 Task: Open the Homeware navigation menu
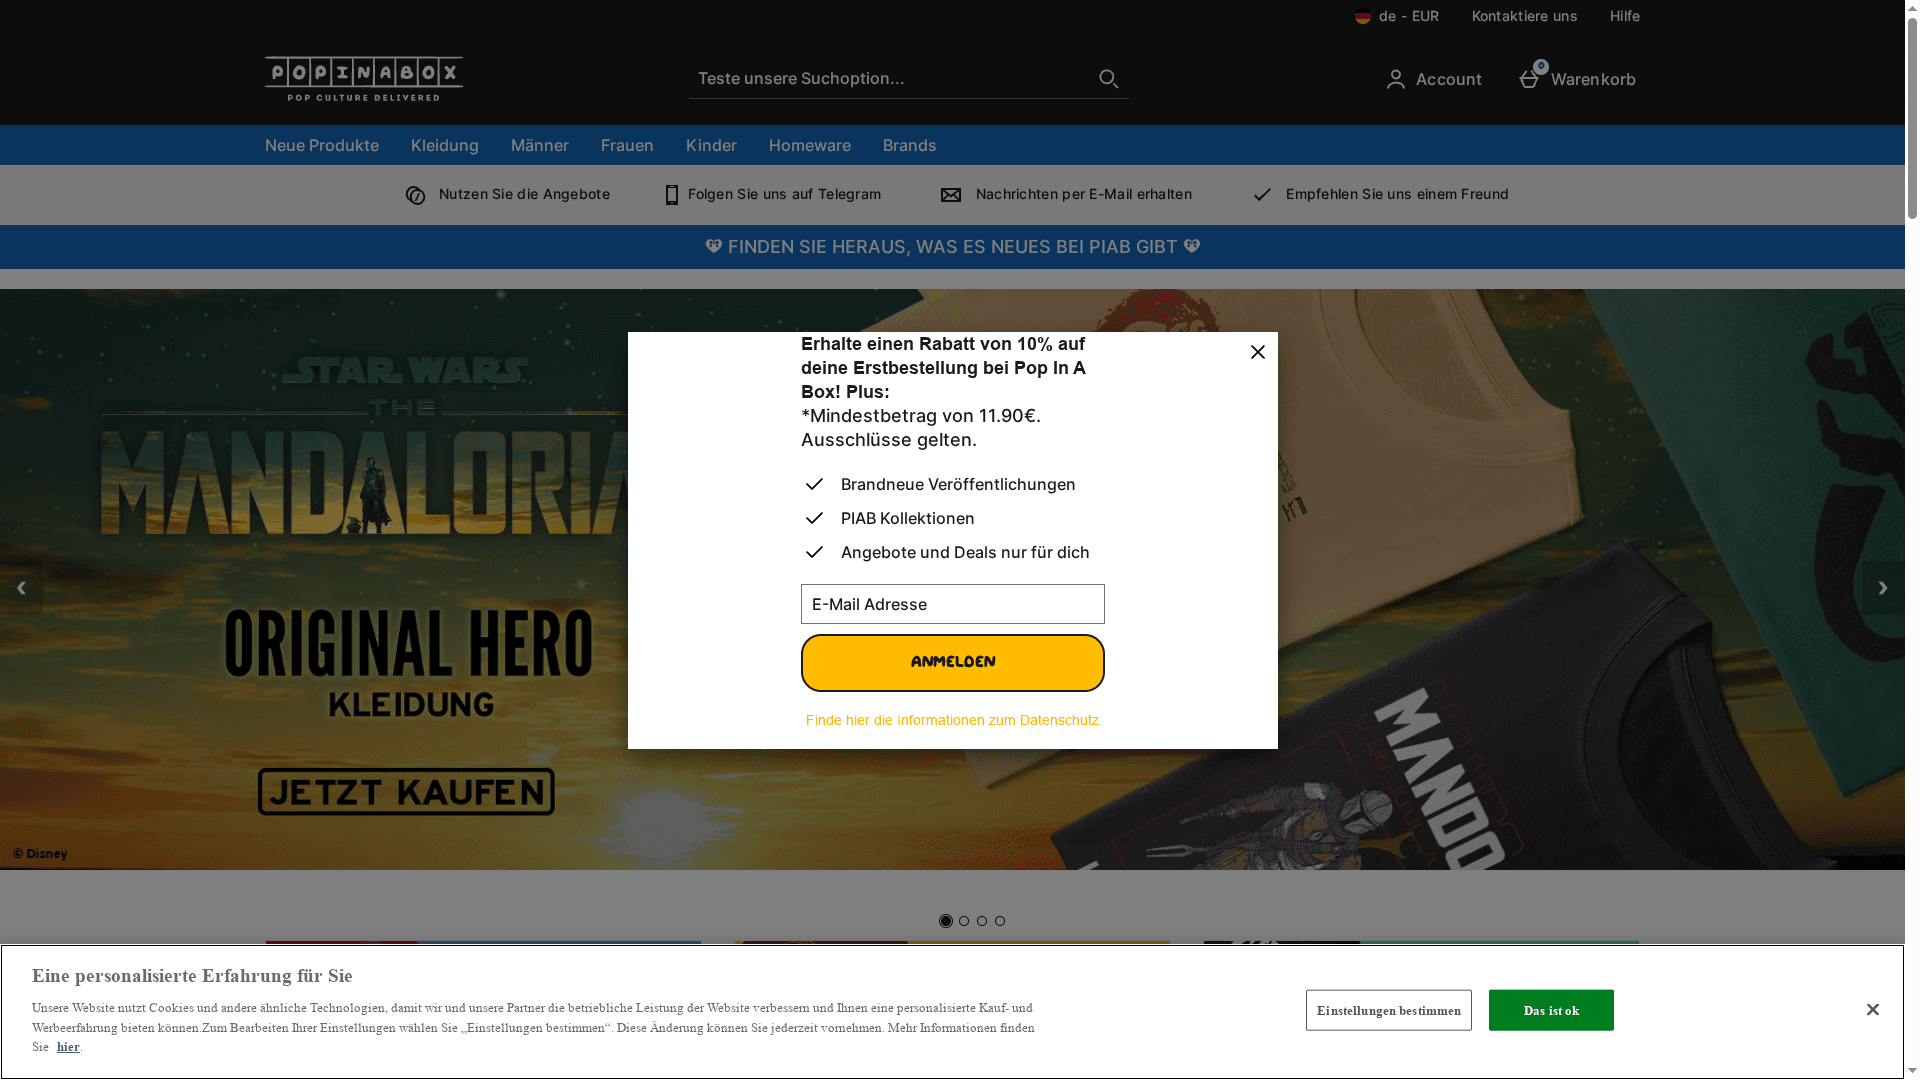coord(809,145)
